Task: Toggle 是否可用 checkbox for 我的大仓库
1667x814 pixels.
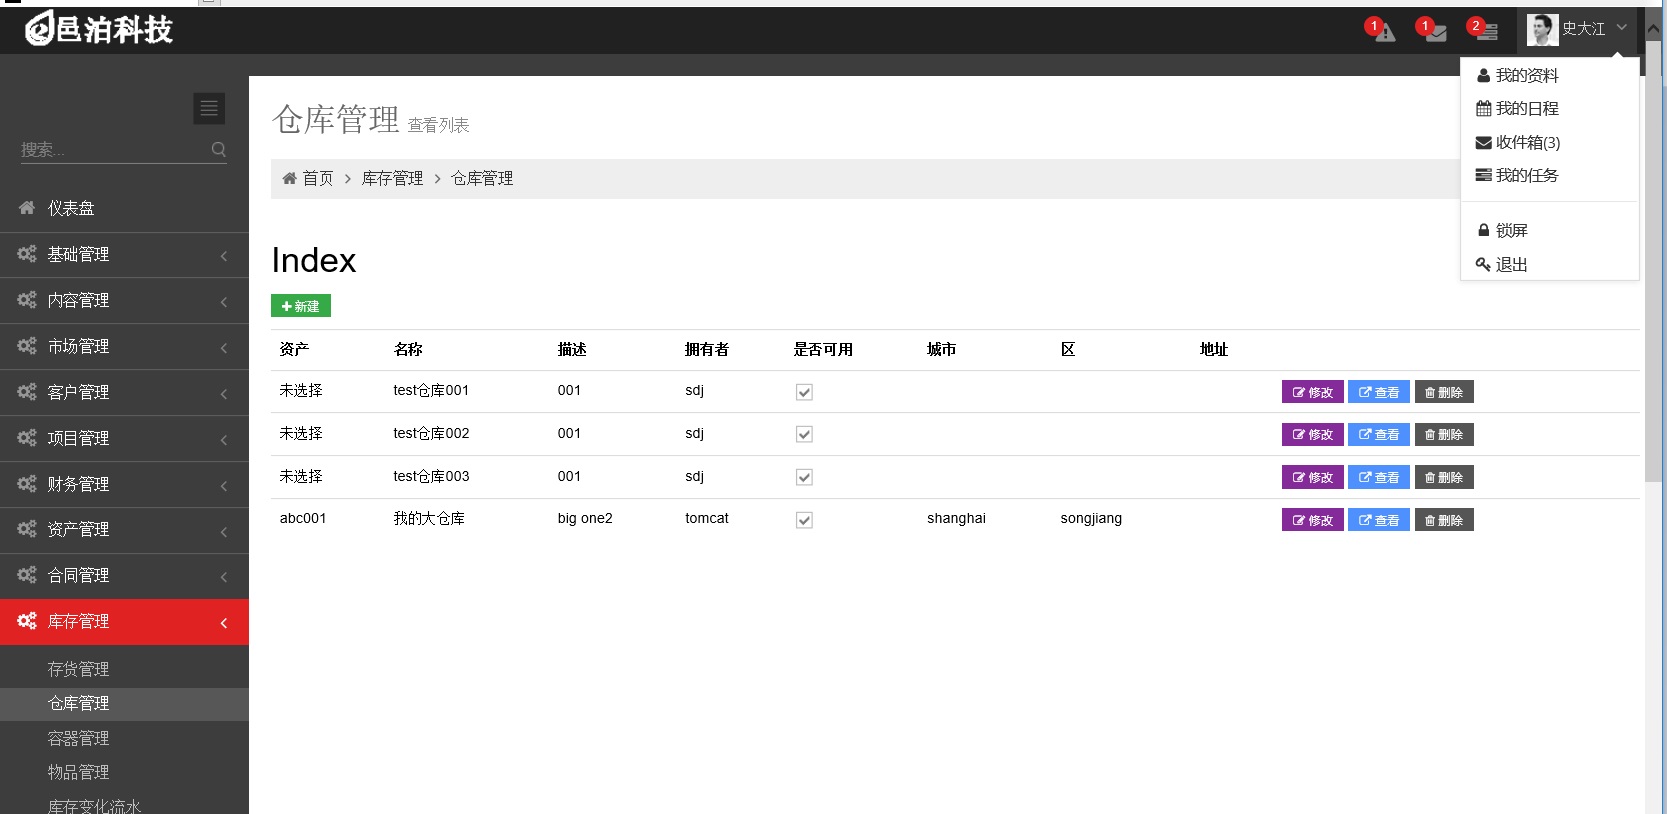Action: 804,520
